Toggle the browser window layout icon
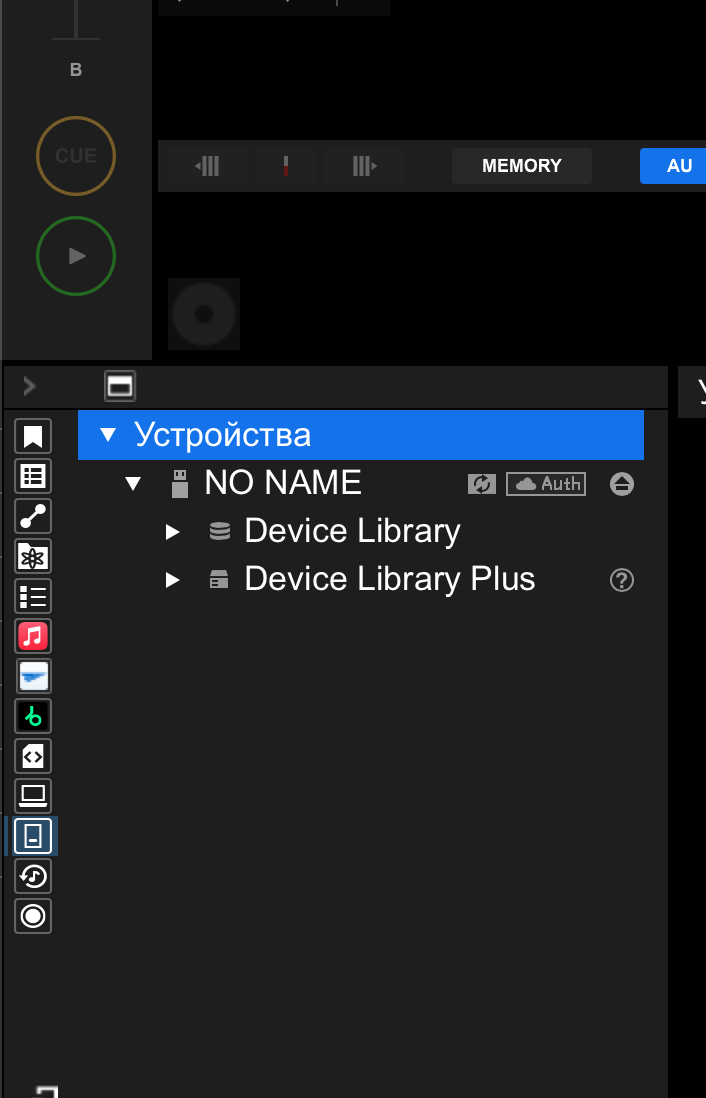 [120, 387]
